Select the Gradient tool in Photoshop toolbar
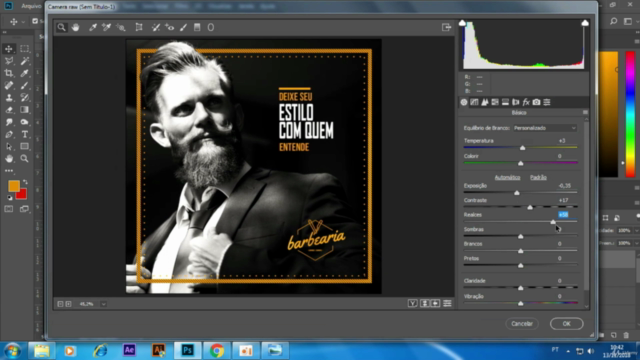Screen dimensions: 640x360 pyautogui.click(x=24, y=110)
